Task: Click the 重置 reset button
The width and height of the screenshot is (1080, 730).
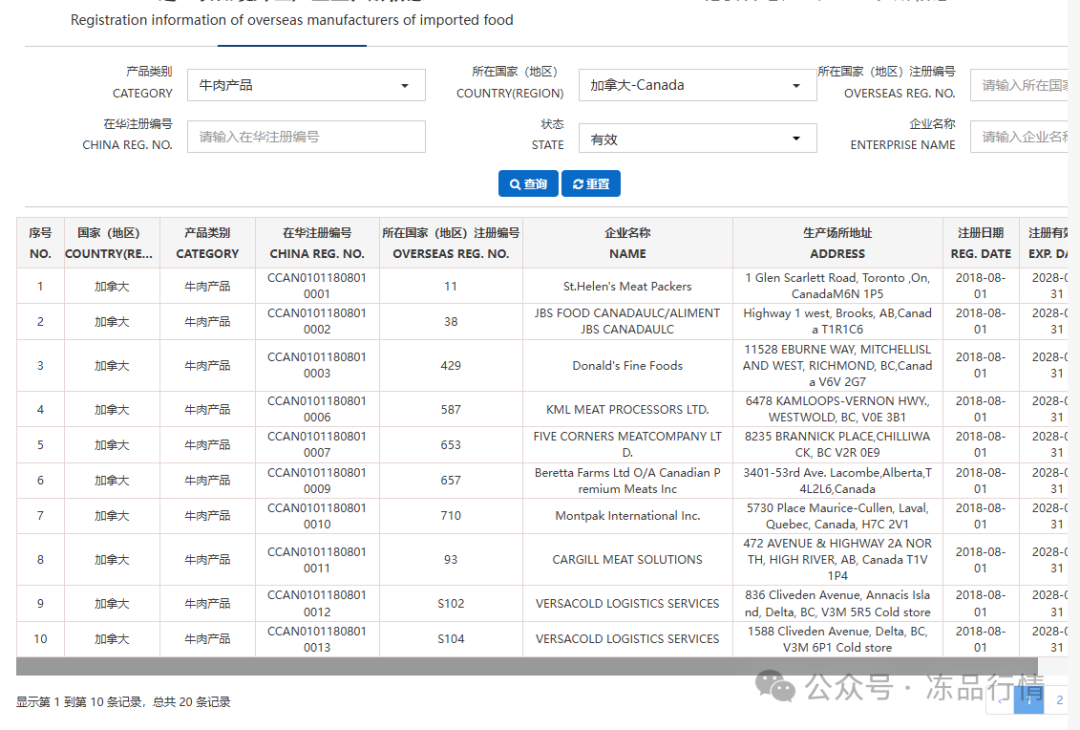Action: tap(591, 184)
